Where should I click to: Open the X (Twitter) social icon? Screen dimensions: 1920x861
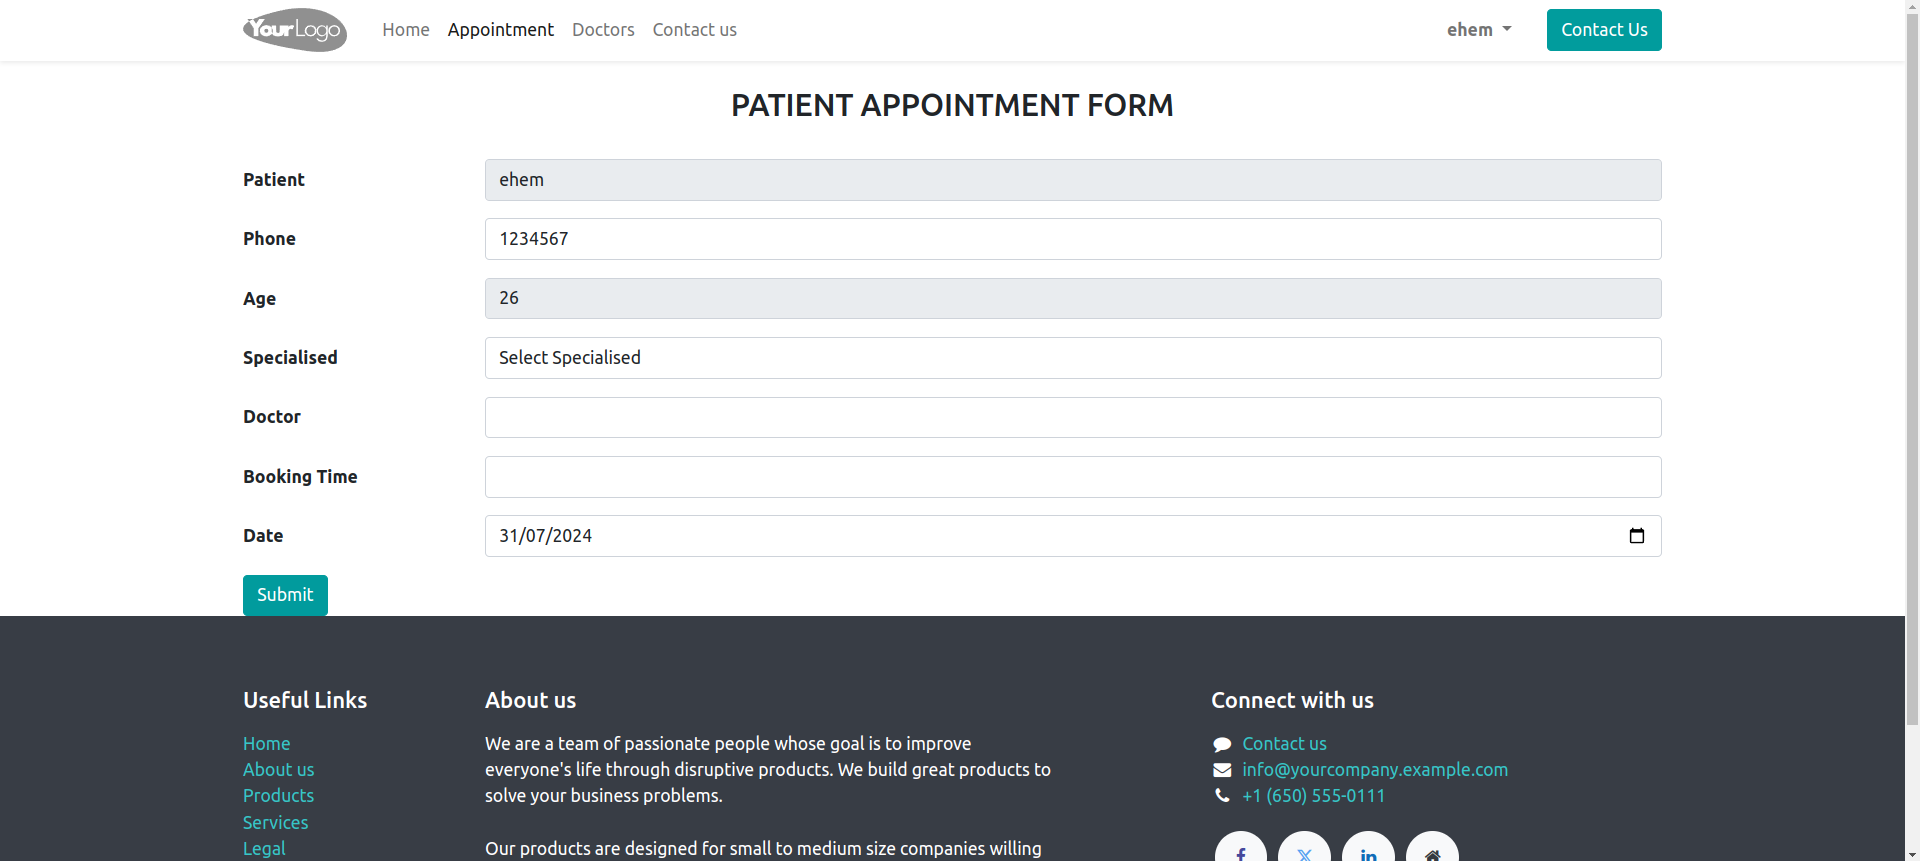[x=1304, y=850]
